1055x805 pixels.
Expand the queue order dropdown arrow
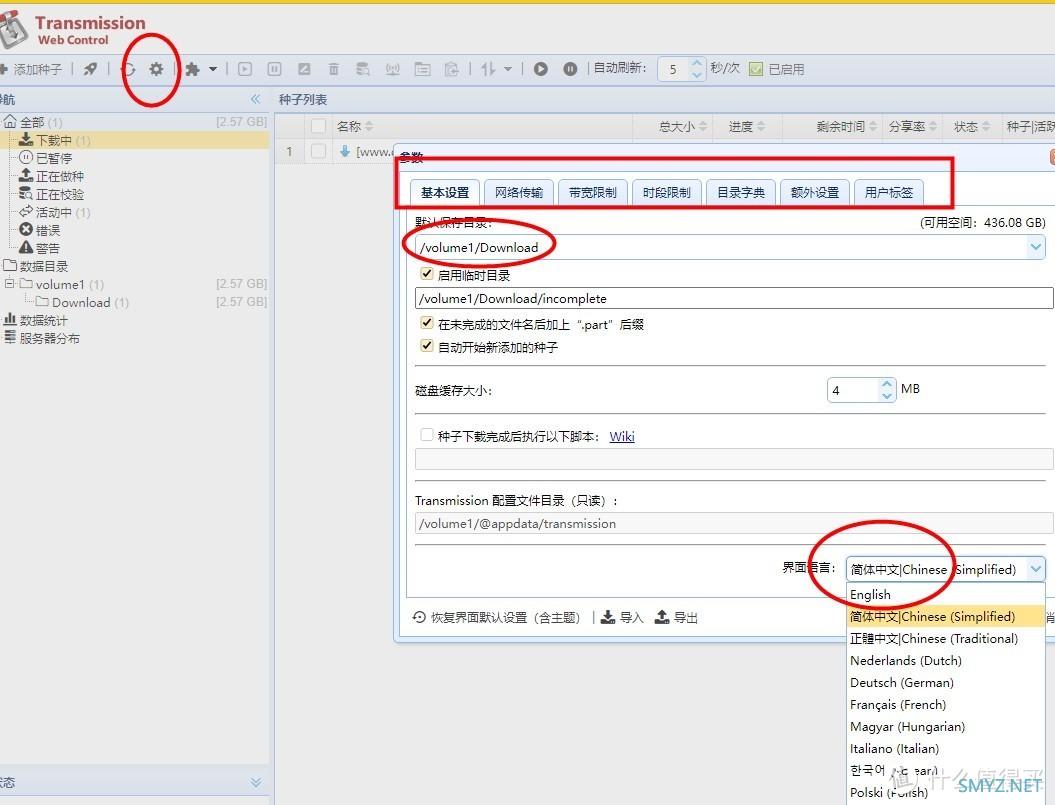click(508, 69)
